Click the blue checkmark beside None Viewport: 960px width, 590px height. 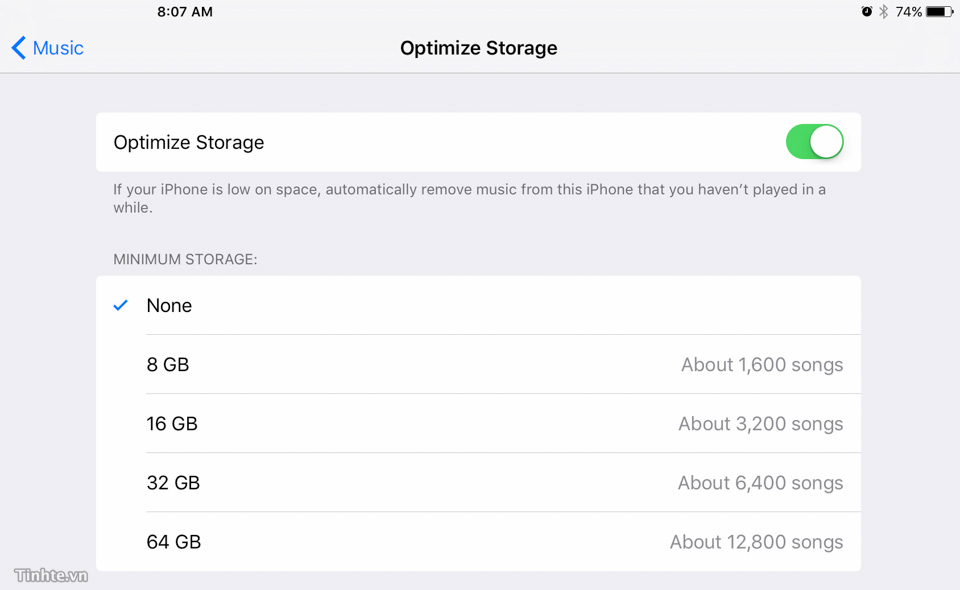click(121, 305)
